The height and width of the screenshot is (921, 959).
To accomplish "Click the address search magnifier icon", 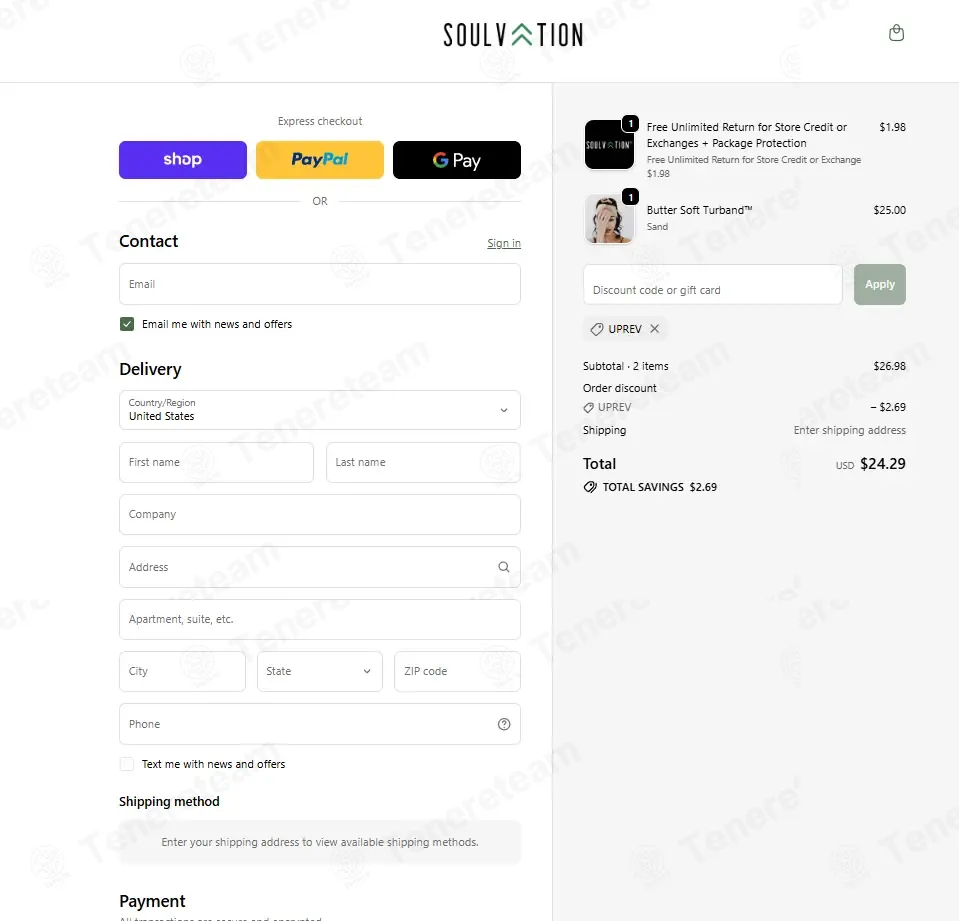I will pos(503,567).
